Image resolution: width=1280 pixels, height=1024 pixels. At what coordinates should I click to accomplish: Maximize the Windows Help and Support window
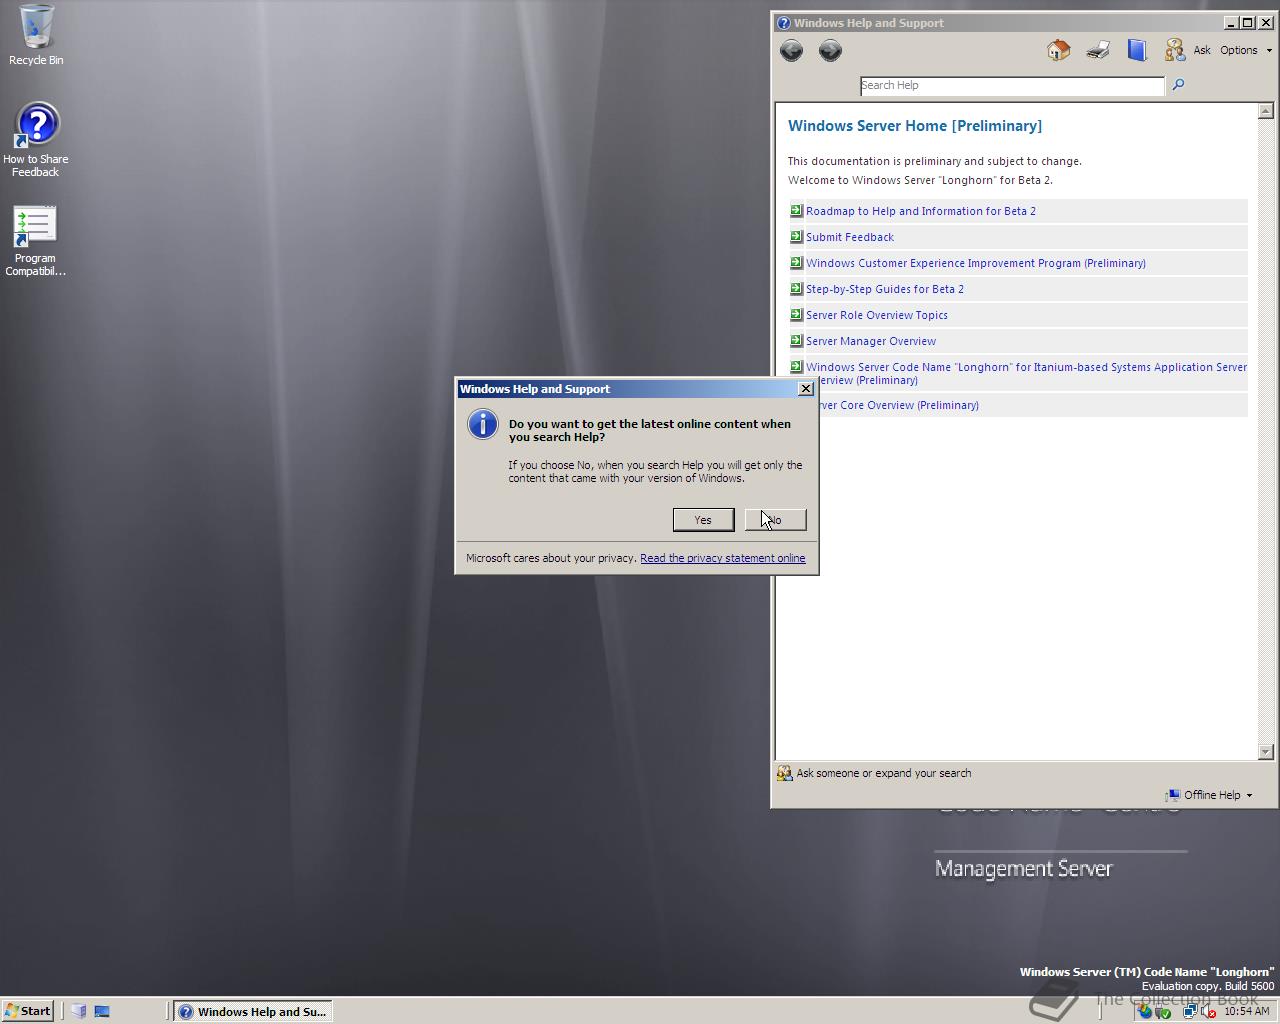pos(1248,23)
